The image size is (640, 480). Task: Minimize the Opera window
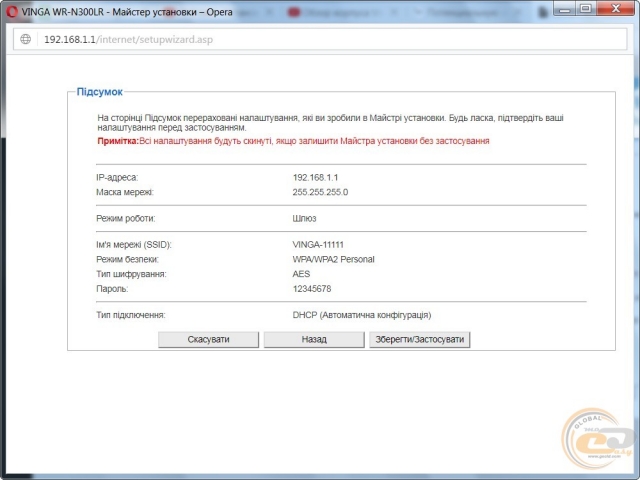point(564,9)
